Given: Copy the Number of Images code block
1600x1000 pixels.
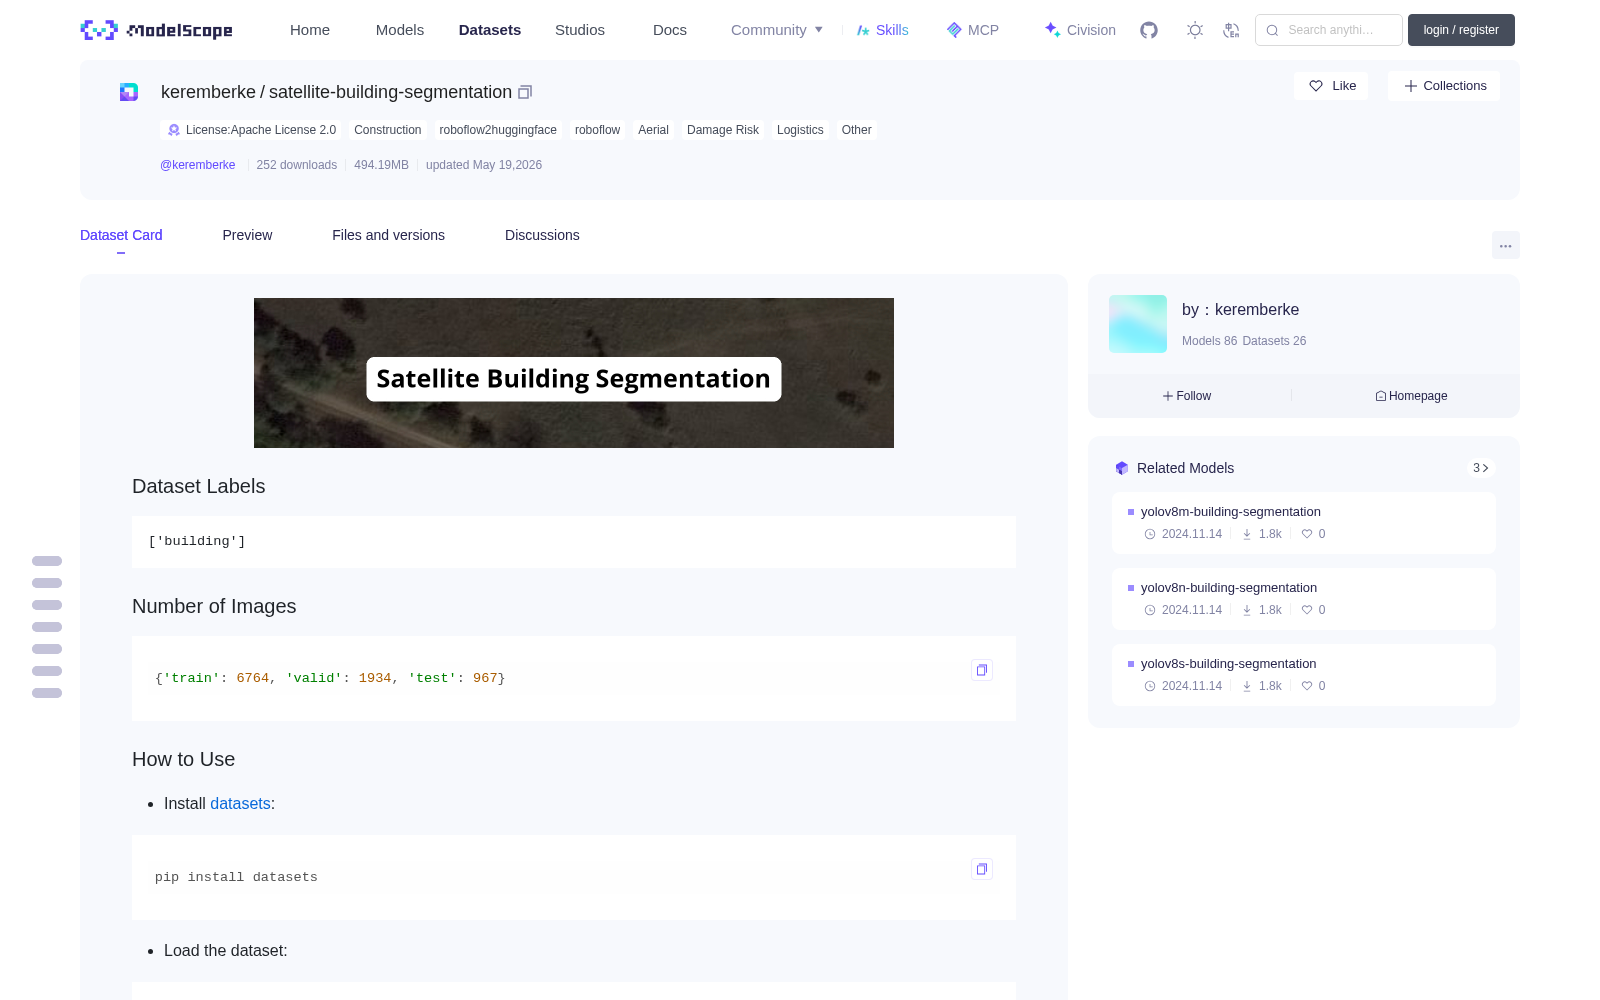Looking at the screenshot, I should (982, 670).
